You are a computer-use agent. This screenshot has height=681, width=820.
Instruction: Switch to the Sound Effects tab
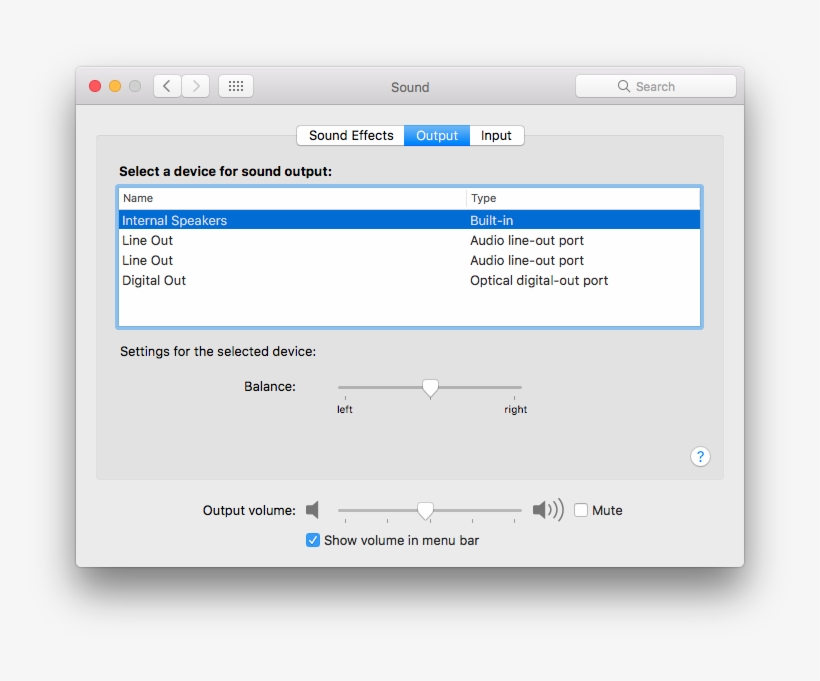(350, 135)
